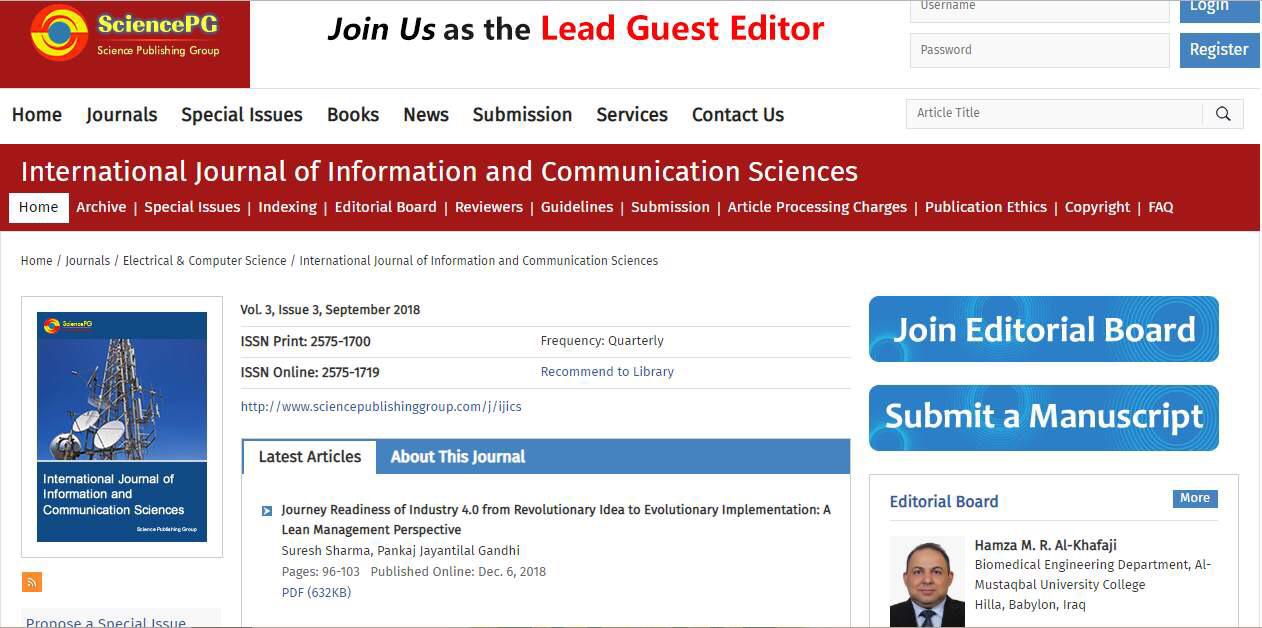Click More in Editorial Board panel

click(1194, 498)
